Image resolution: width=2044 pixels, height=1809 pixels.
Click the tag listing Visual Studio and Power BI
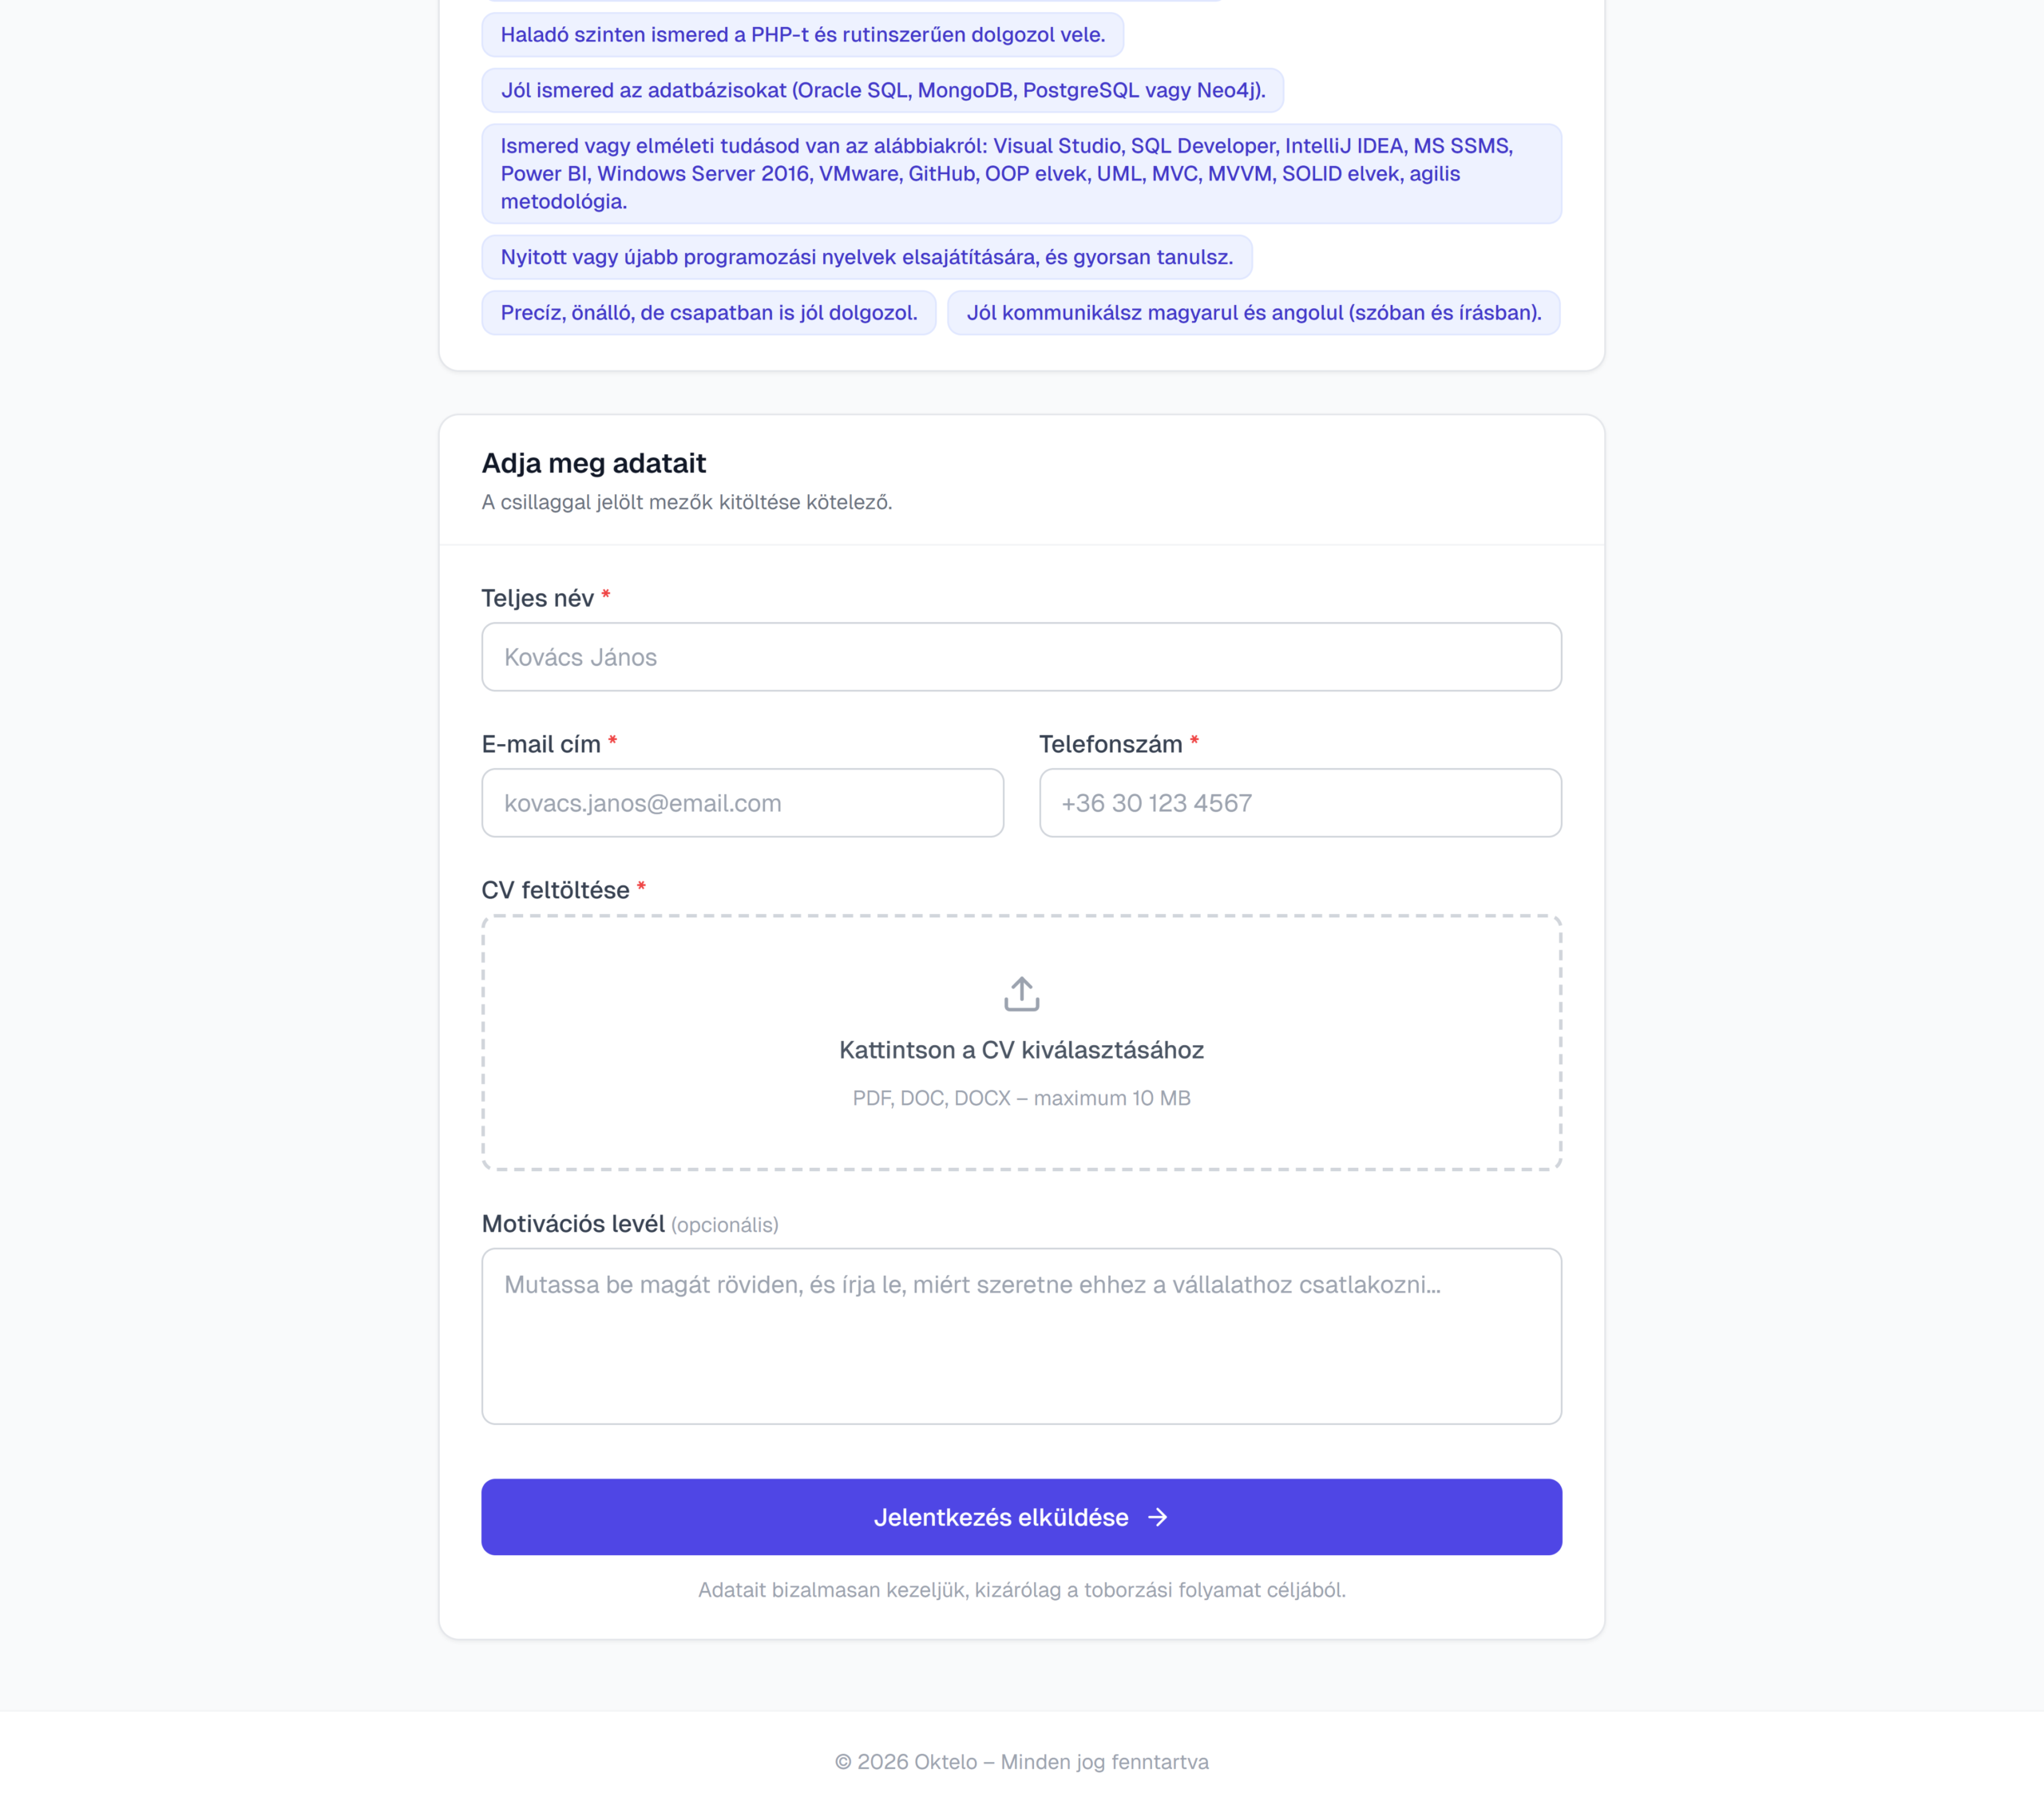(1021, 174)
